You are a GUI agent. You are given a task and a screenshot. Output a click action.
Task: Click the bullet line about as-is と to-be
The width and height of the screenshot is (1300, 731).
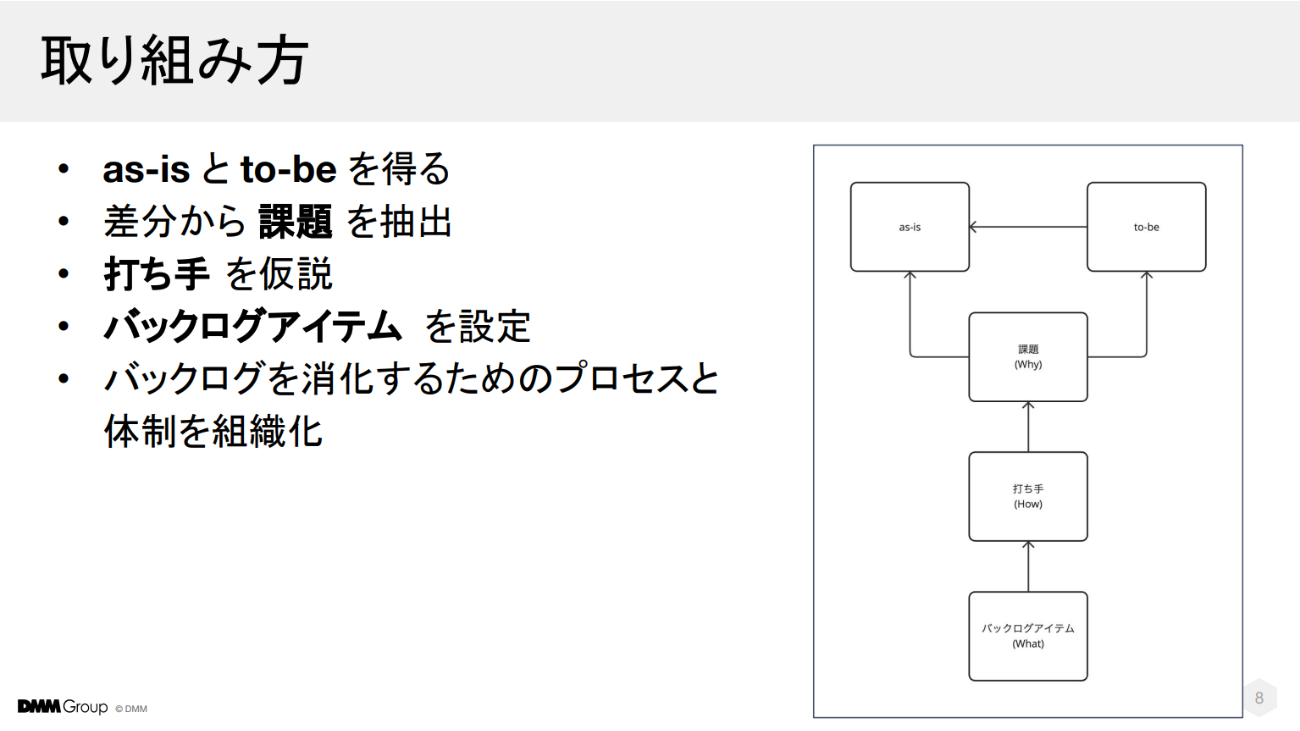click(276, 171)
